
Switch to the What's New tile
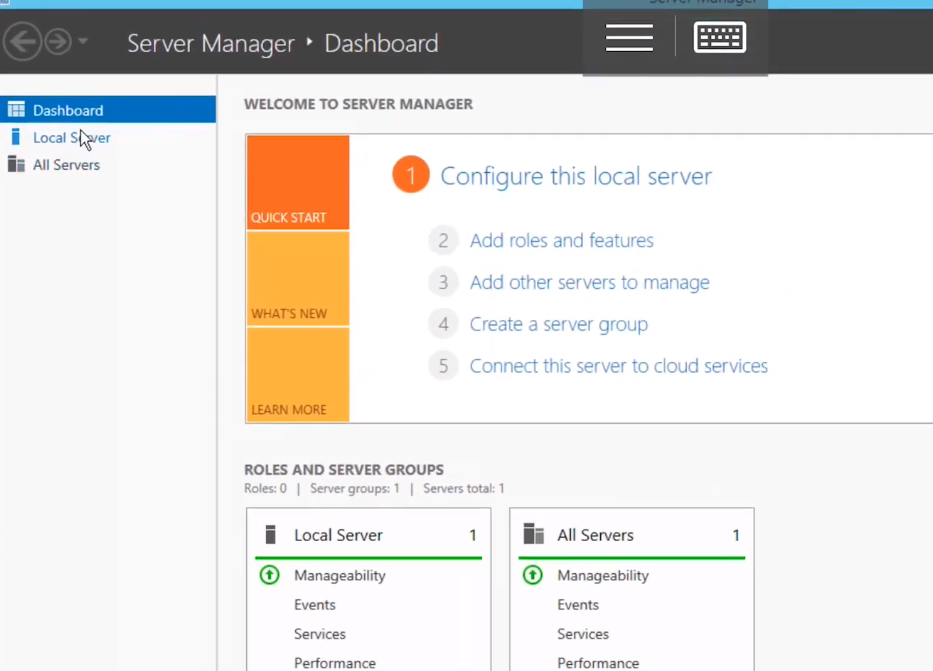297,279
